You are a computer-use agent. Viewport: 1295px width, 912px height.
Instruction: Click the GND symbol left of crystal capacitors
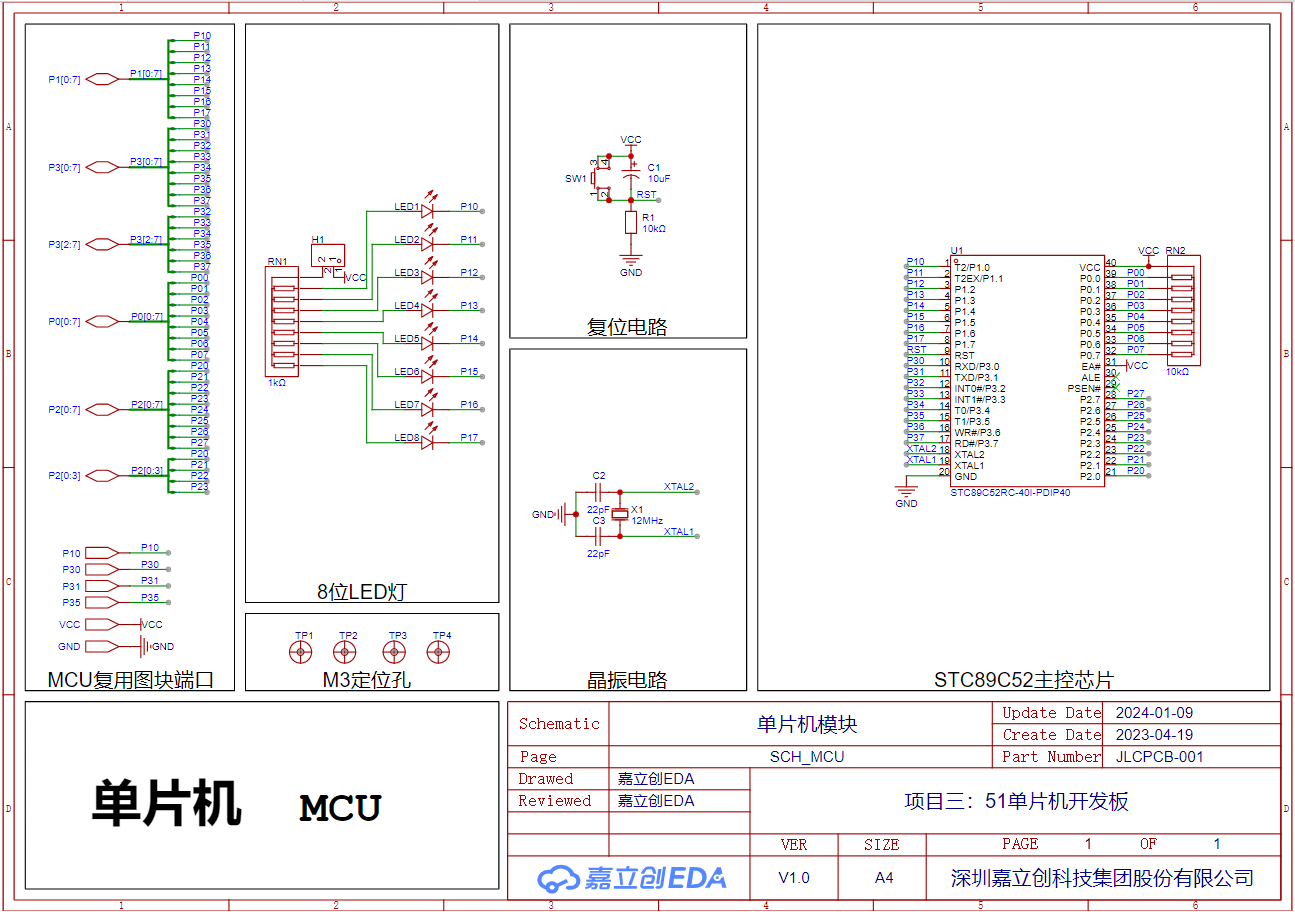coord(562,515)
